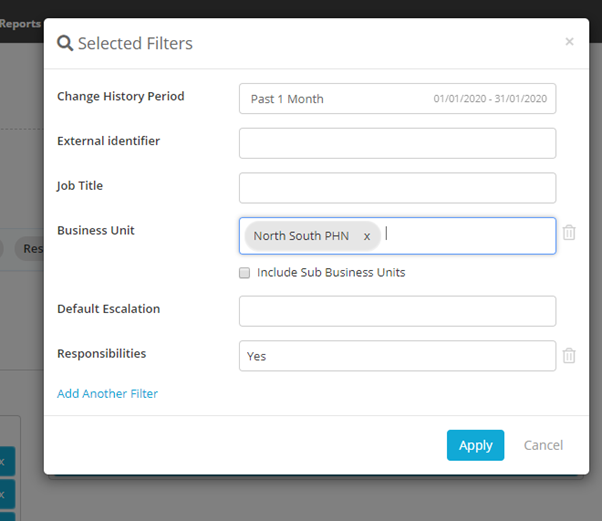The height and width of the screenshot is (521, 602).
Task: Delete the Responsibilities filter via trash icon
Action: click(569, 356)
